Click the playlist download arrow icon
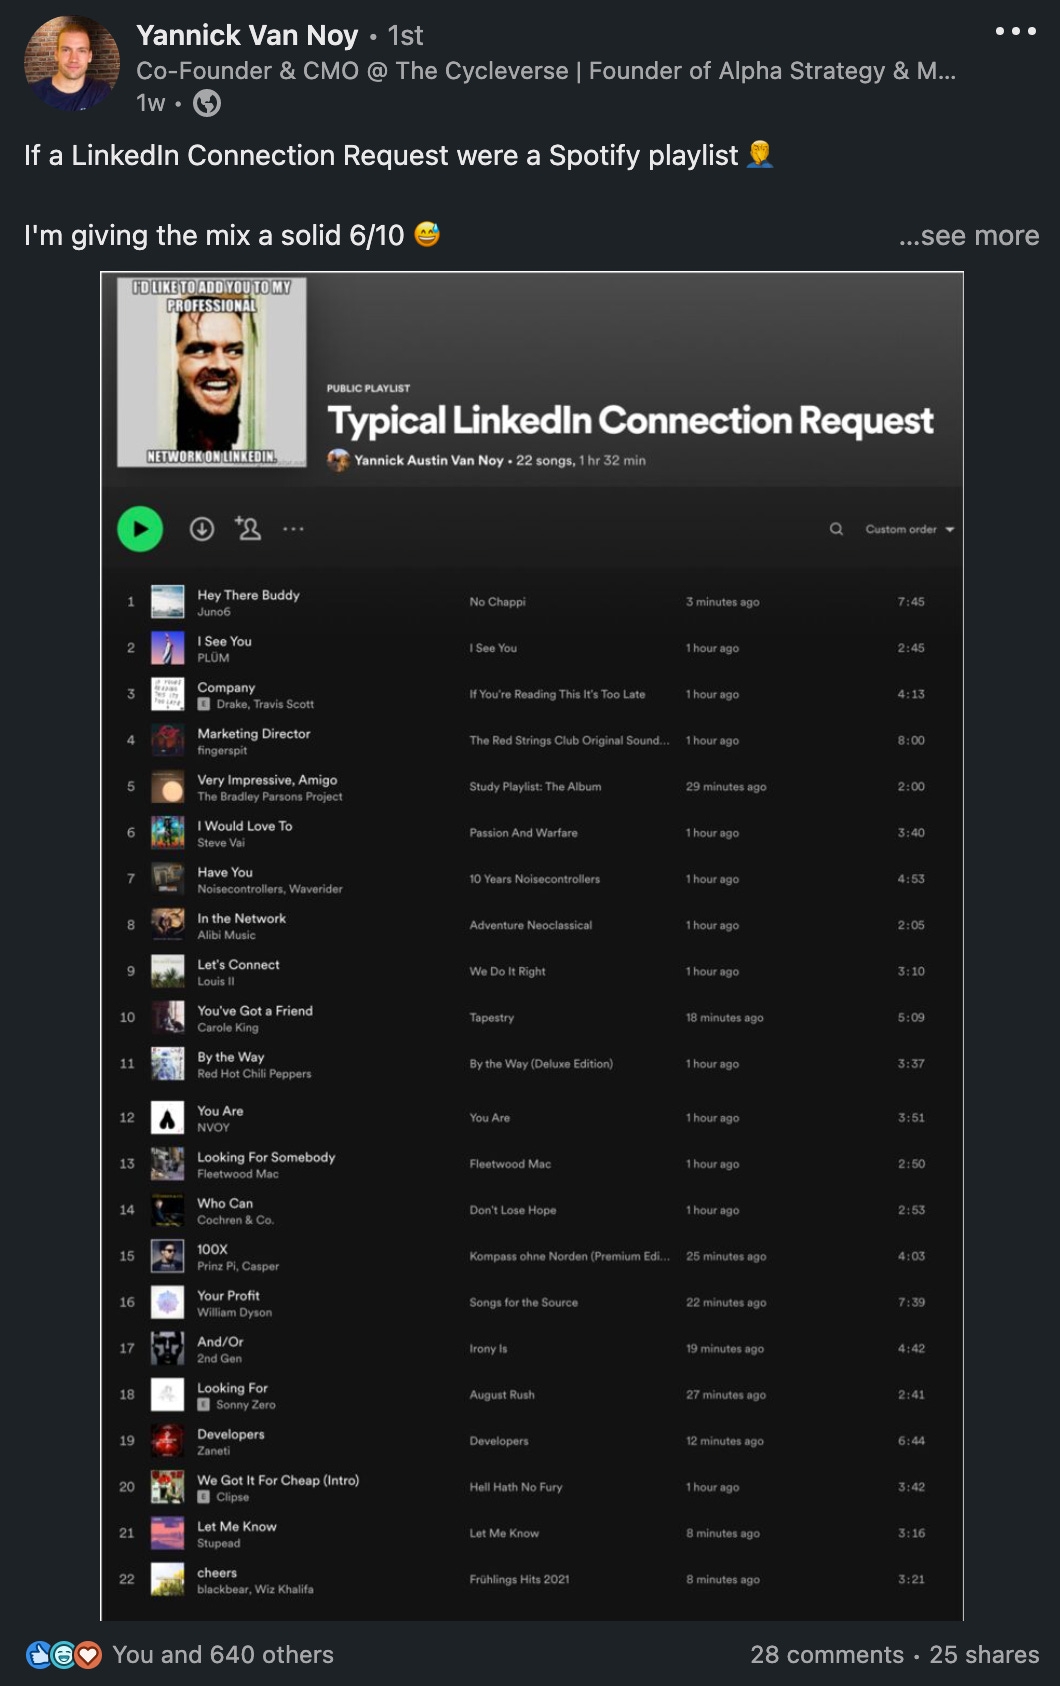This screenshot has width=1060, height=1686. click(x=202, y=529)
